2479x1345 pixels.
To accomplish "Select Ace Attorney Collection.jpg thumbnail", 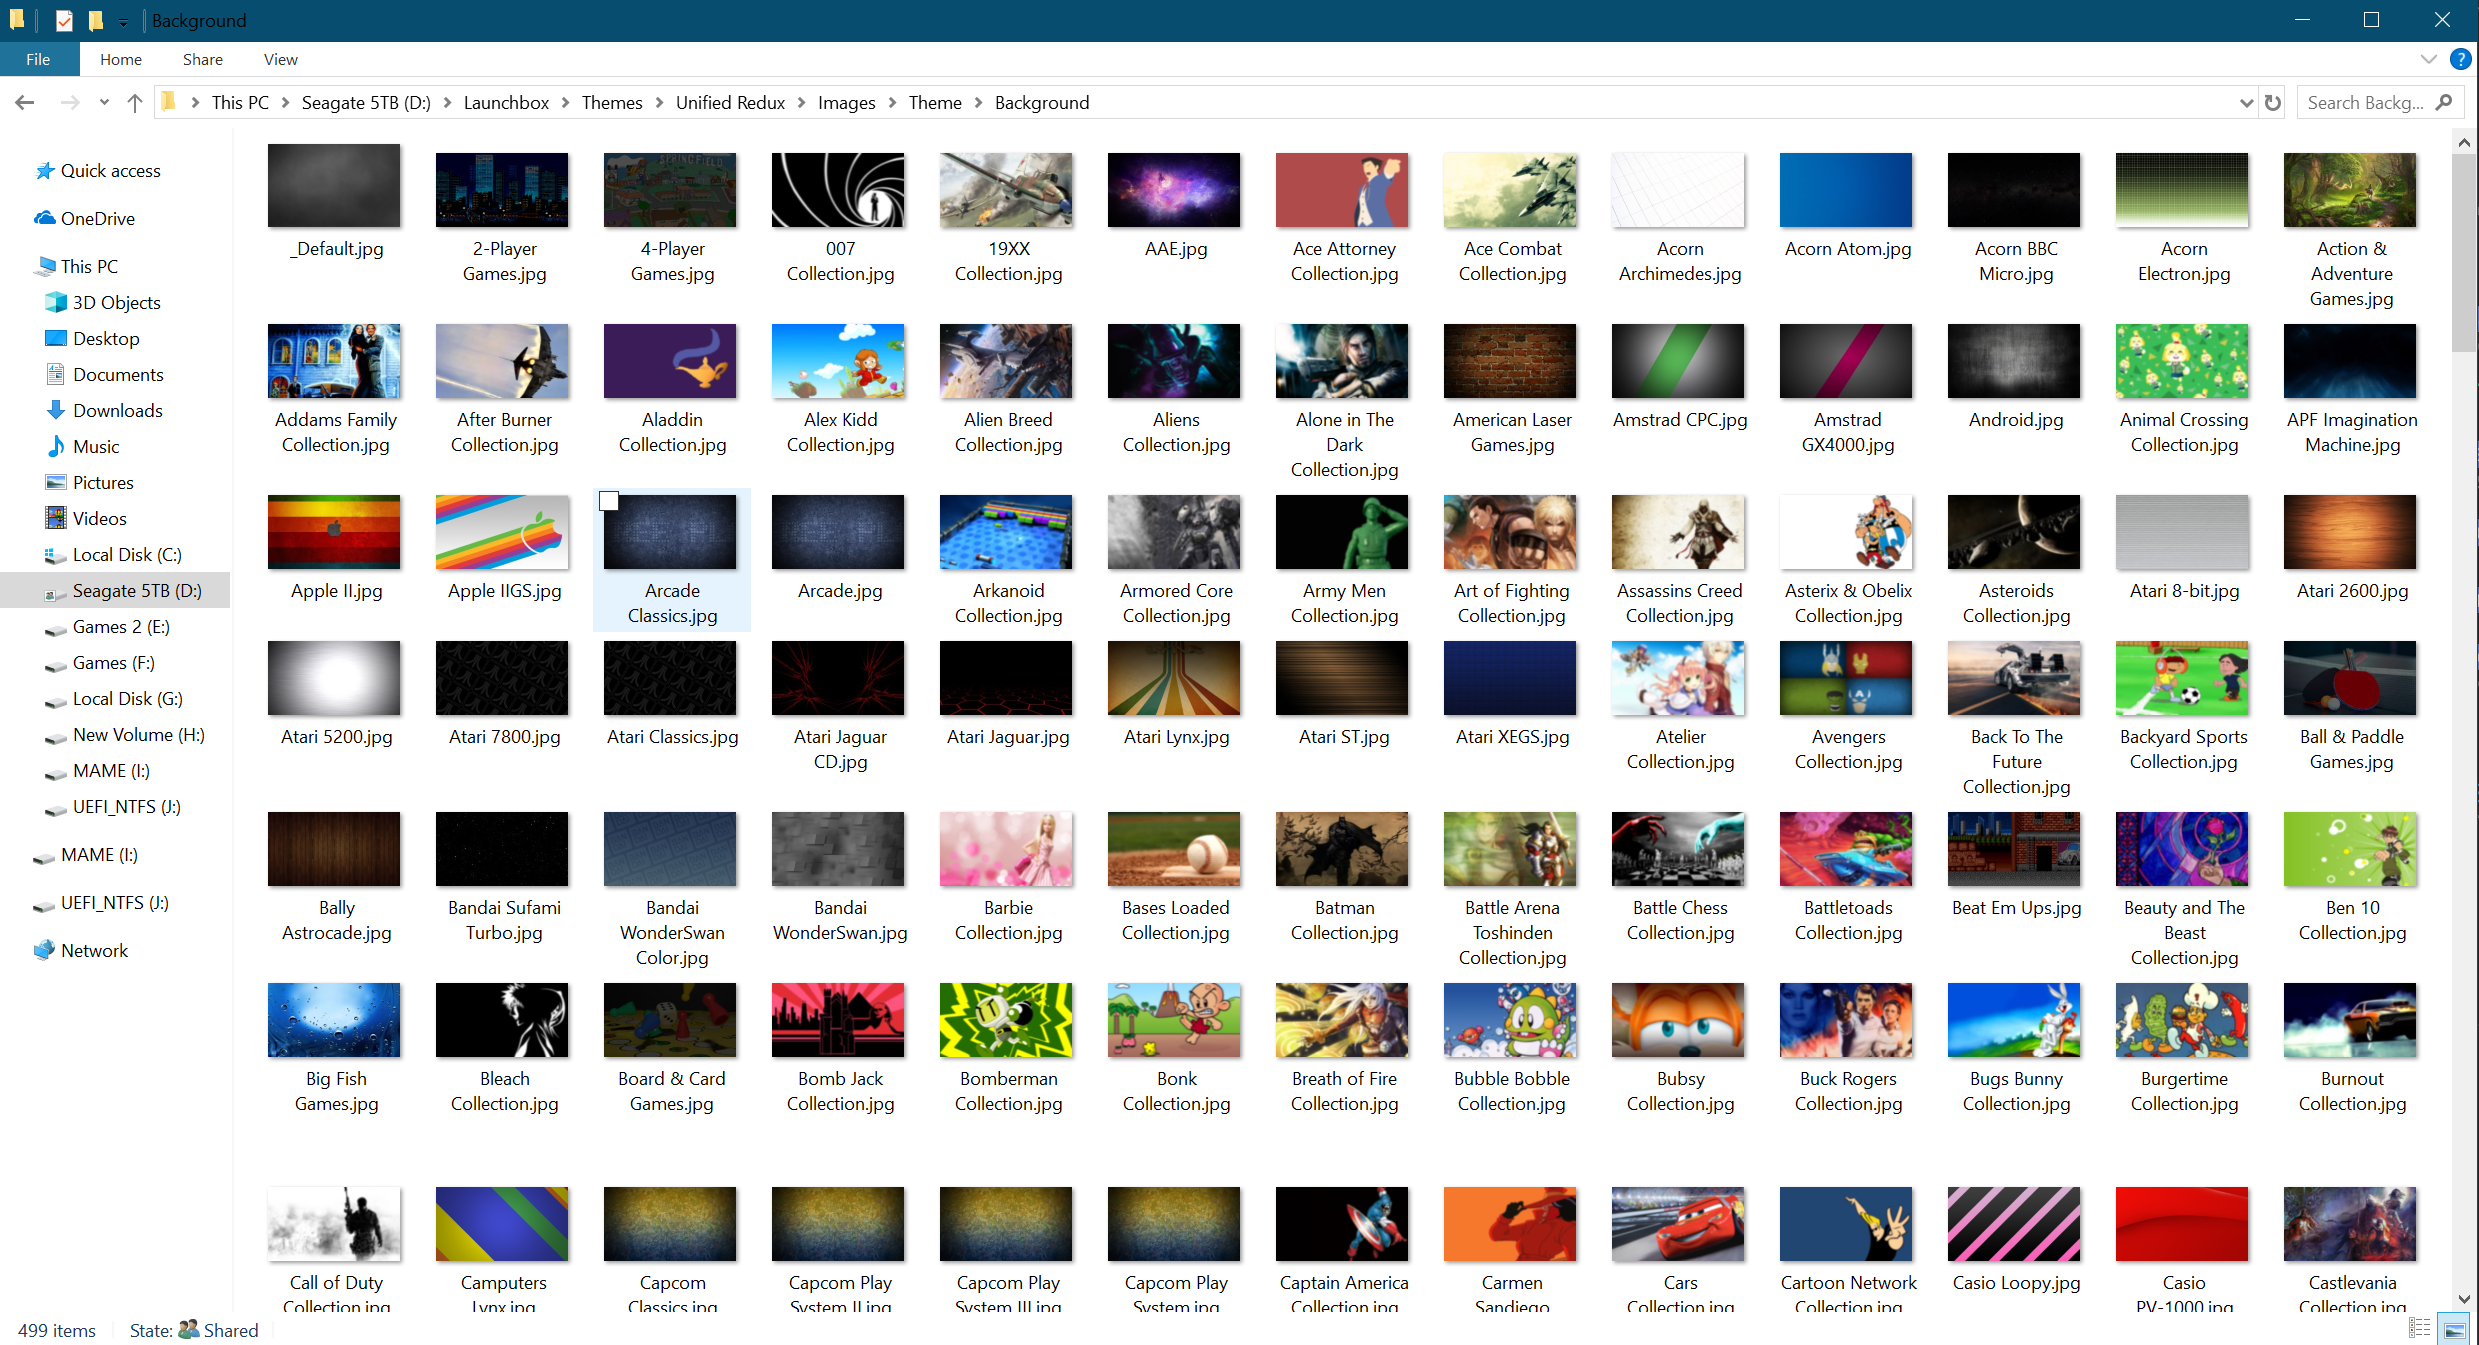I will (x=1342, y=190).
